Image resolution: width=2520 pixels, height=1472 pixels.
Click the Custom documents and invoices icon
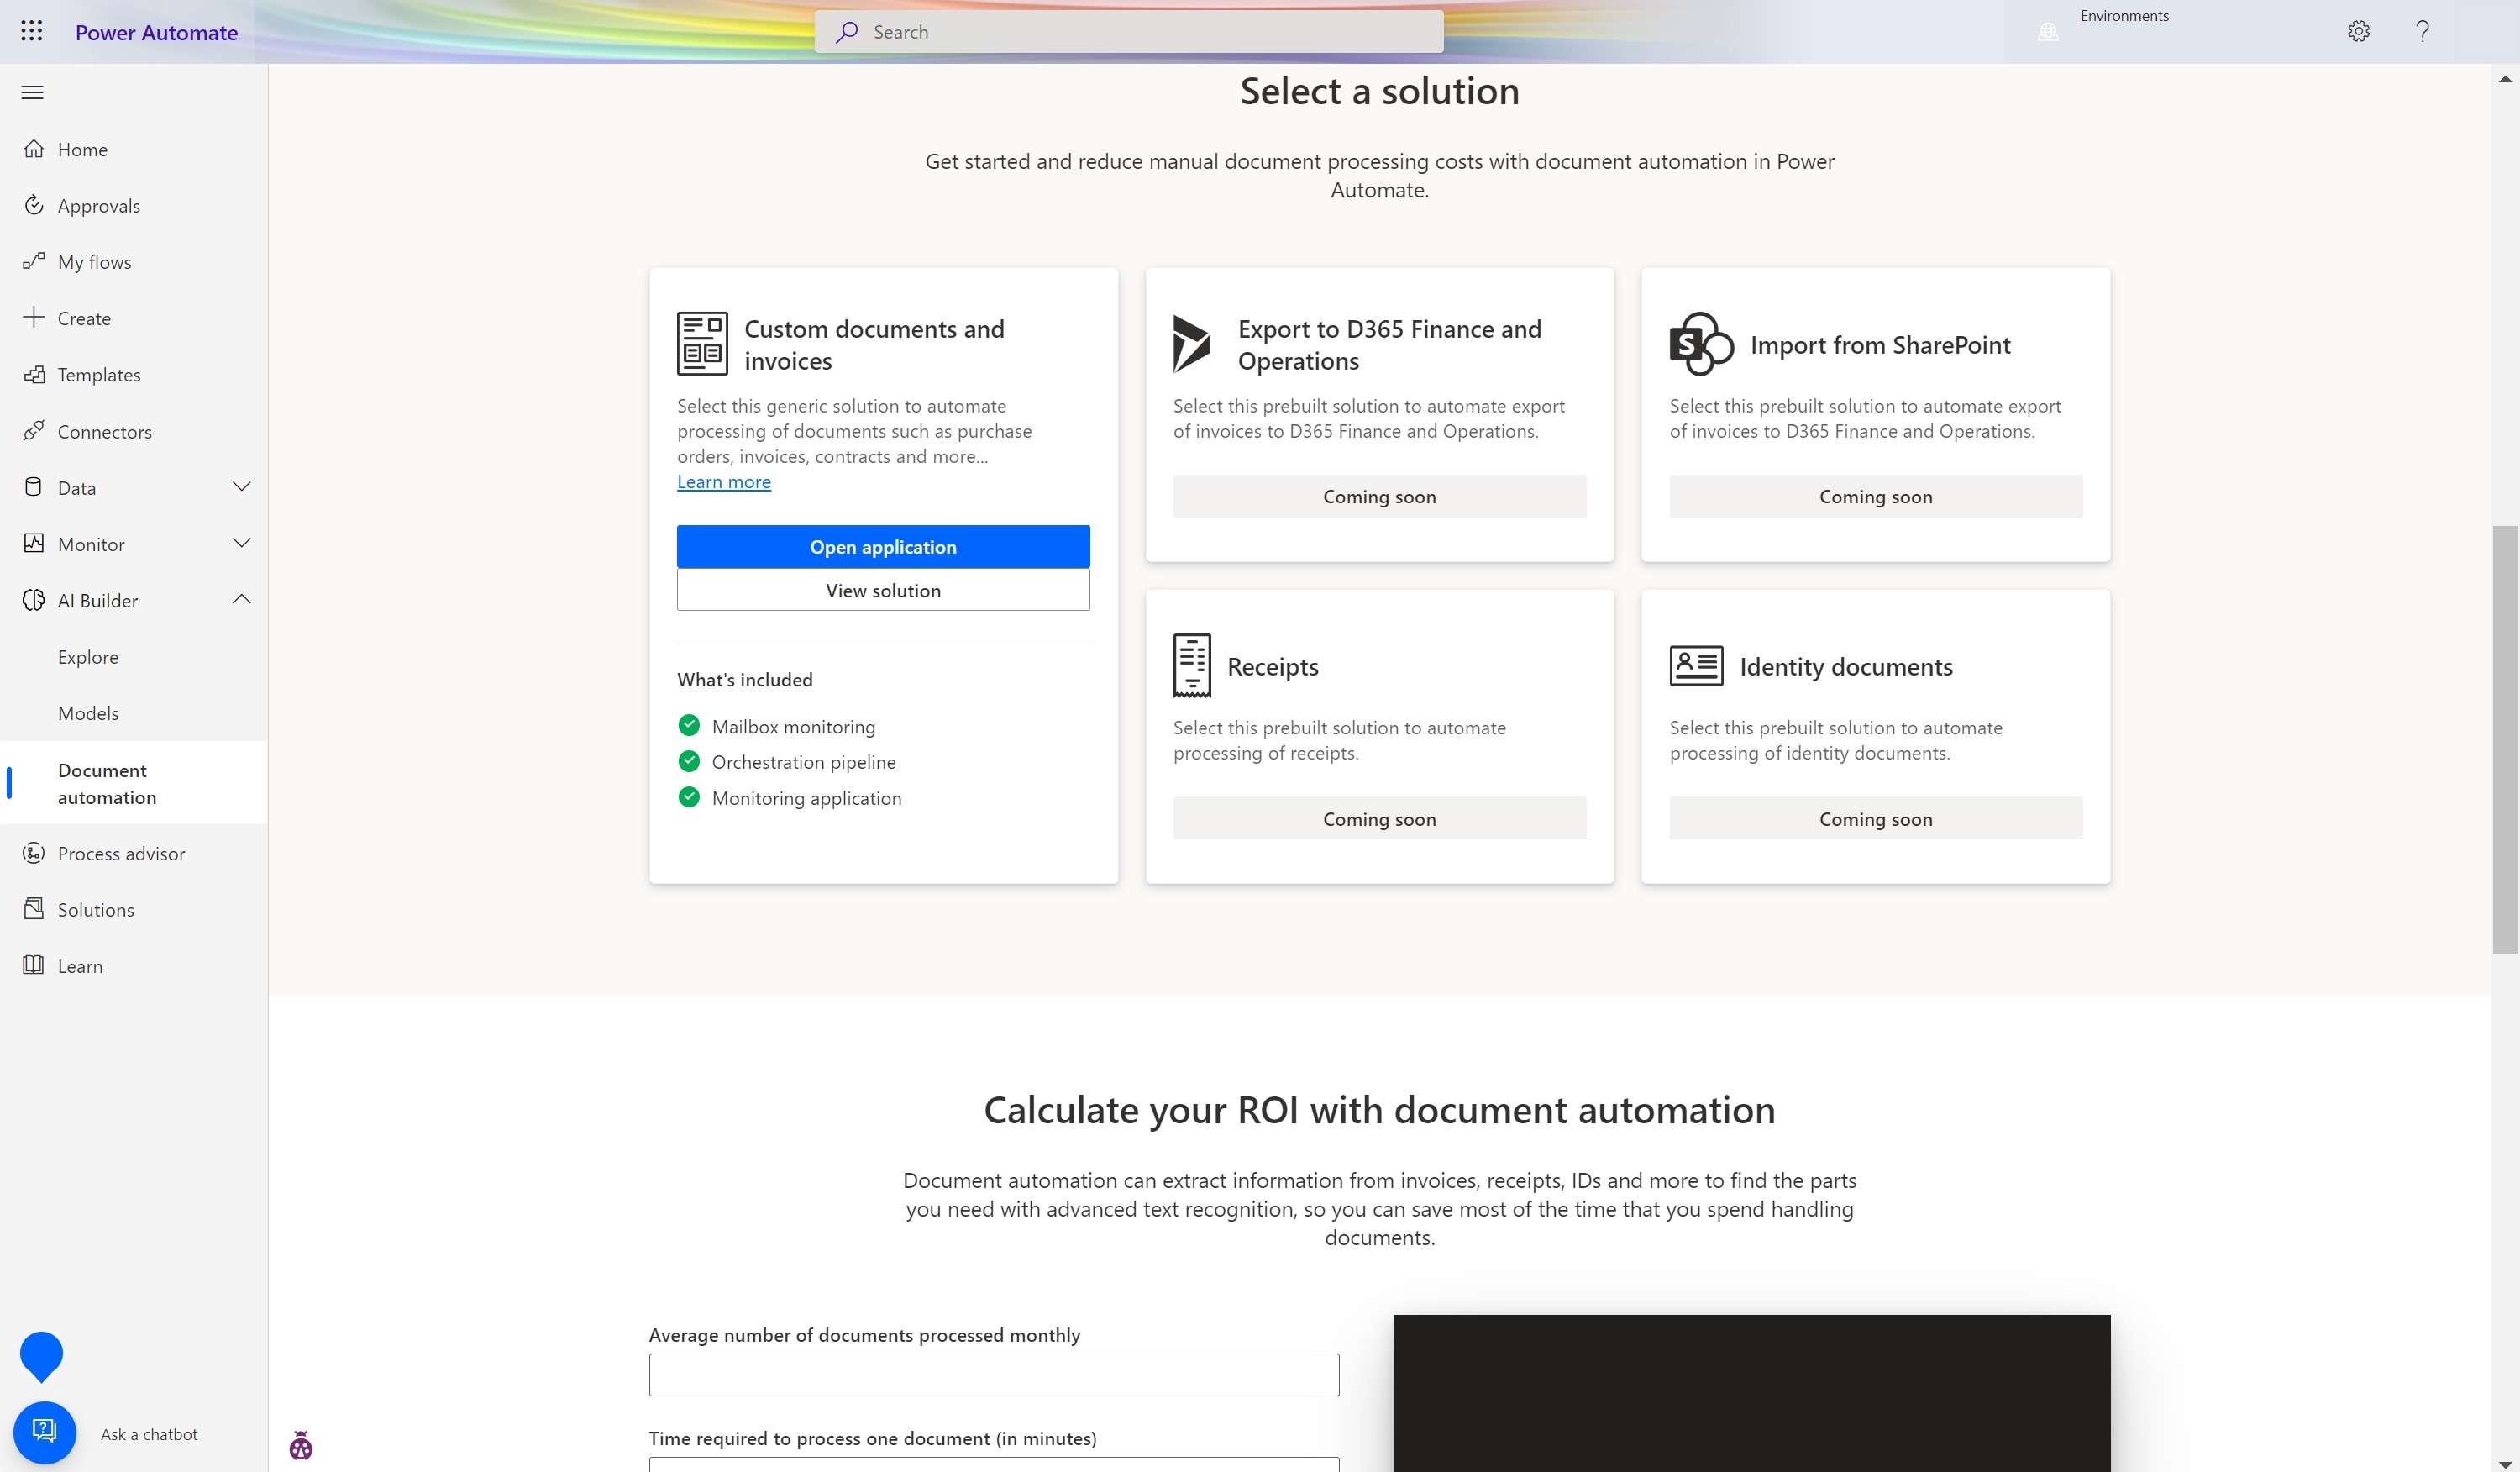click(x=702, y=344)
